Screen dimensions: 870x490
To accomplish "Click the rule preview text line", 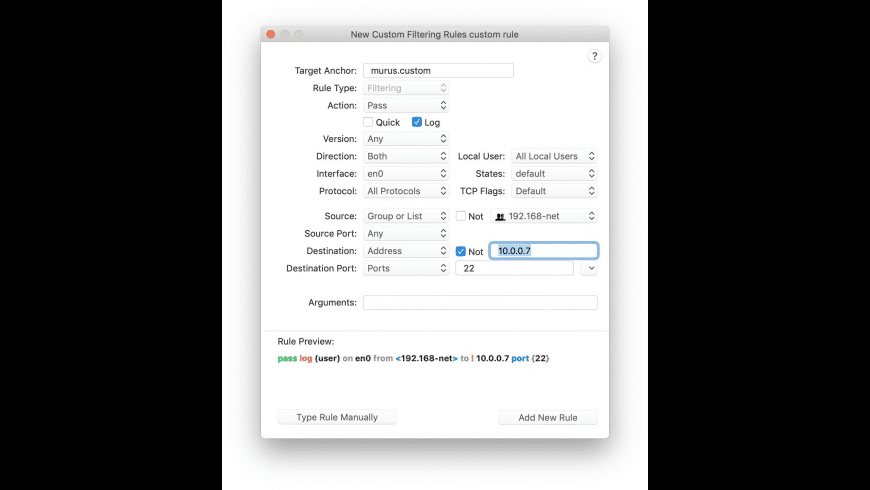I will 413,358.
